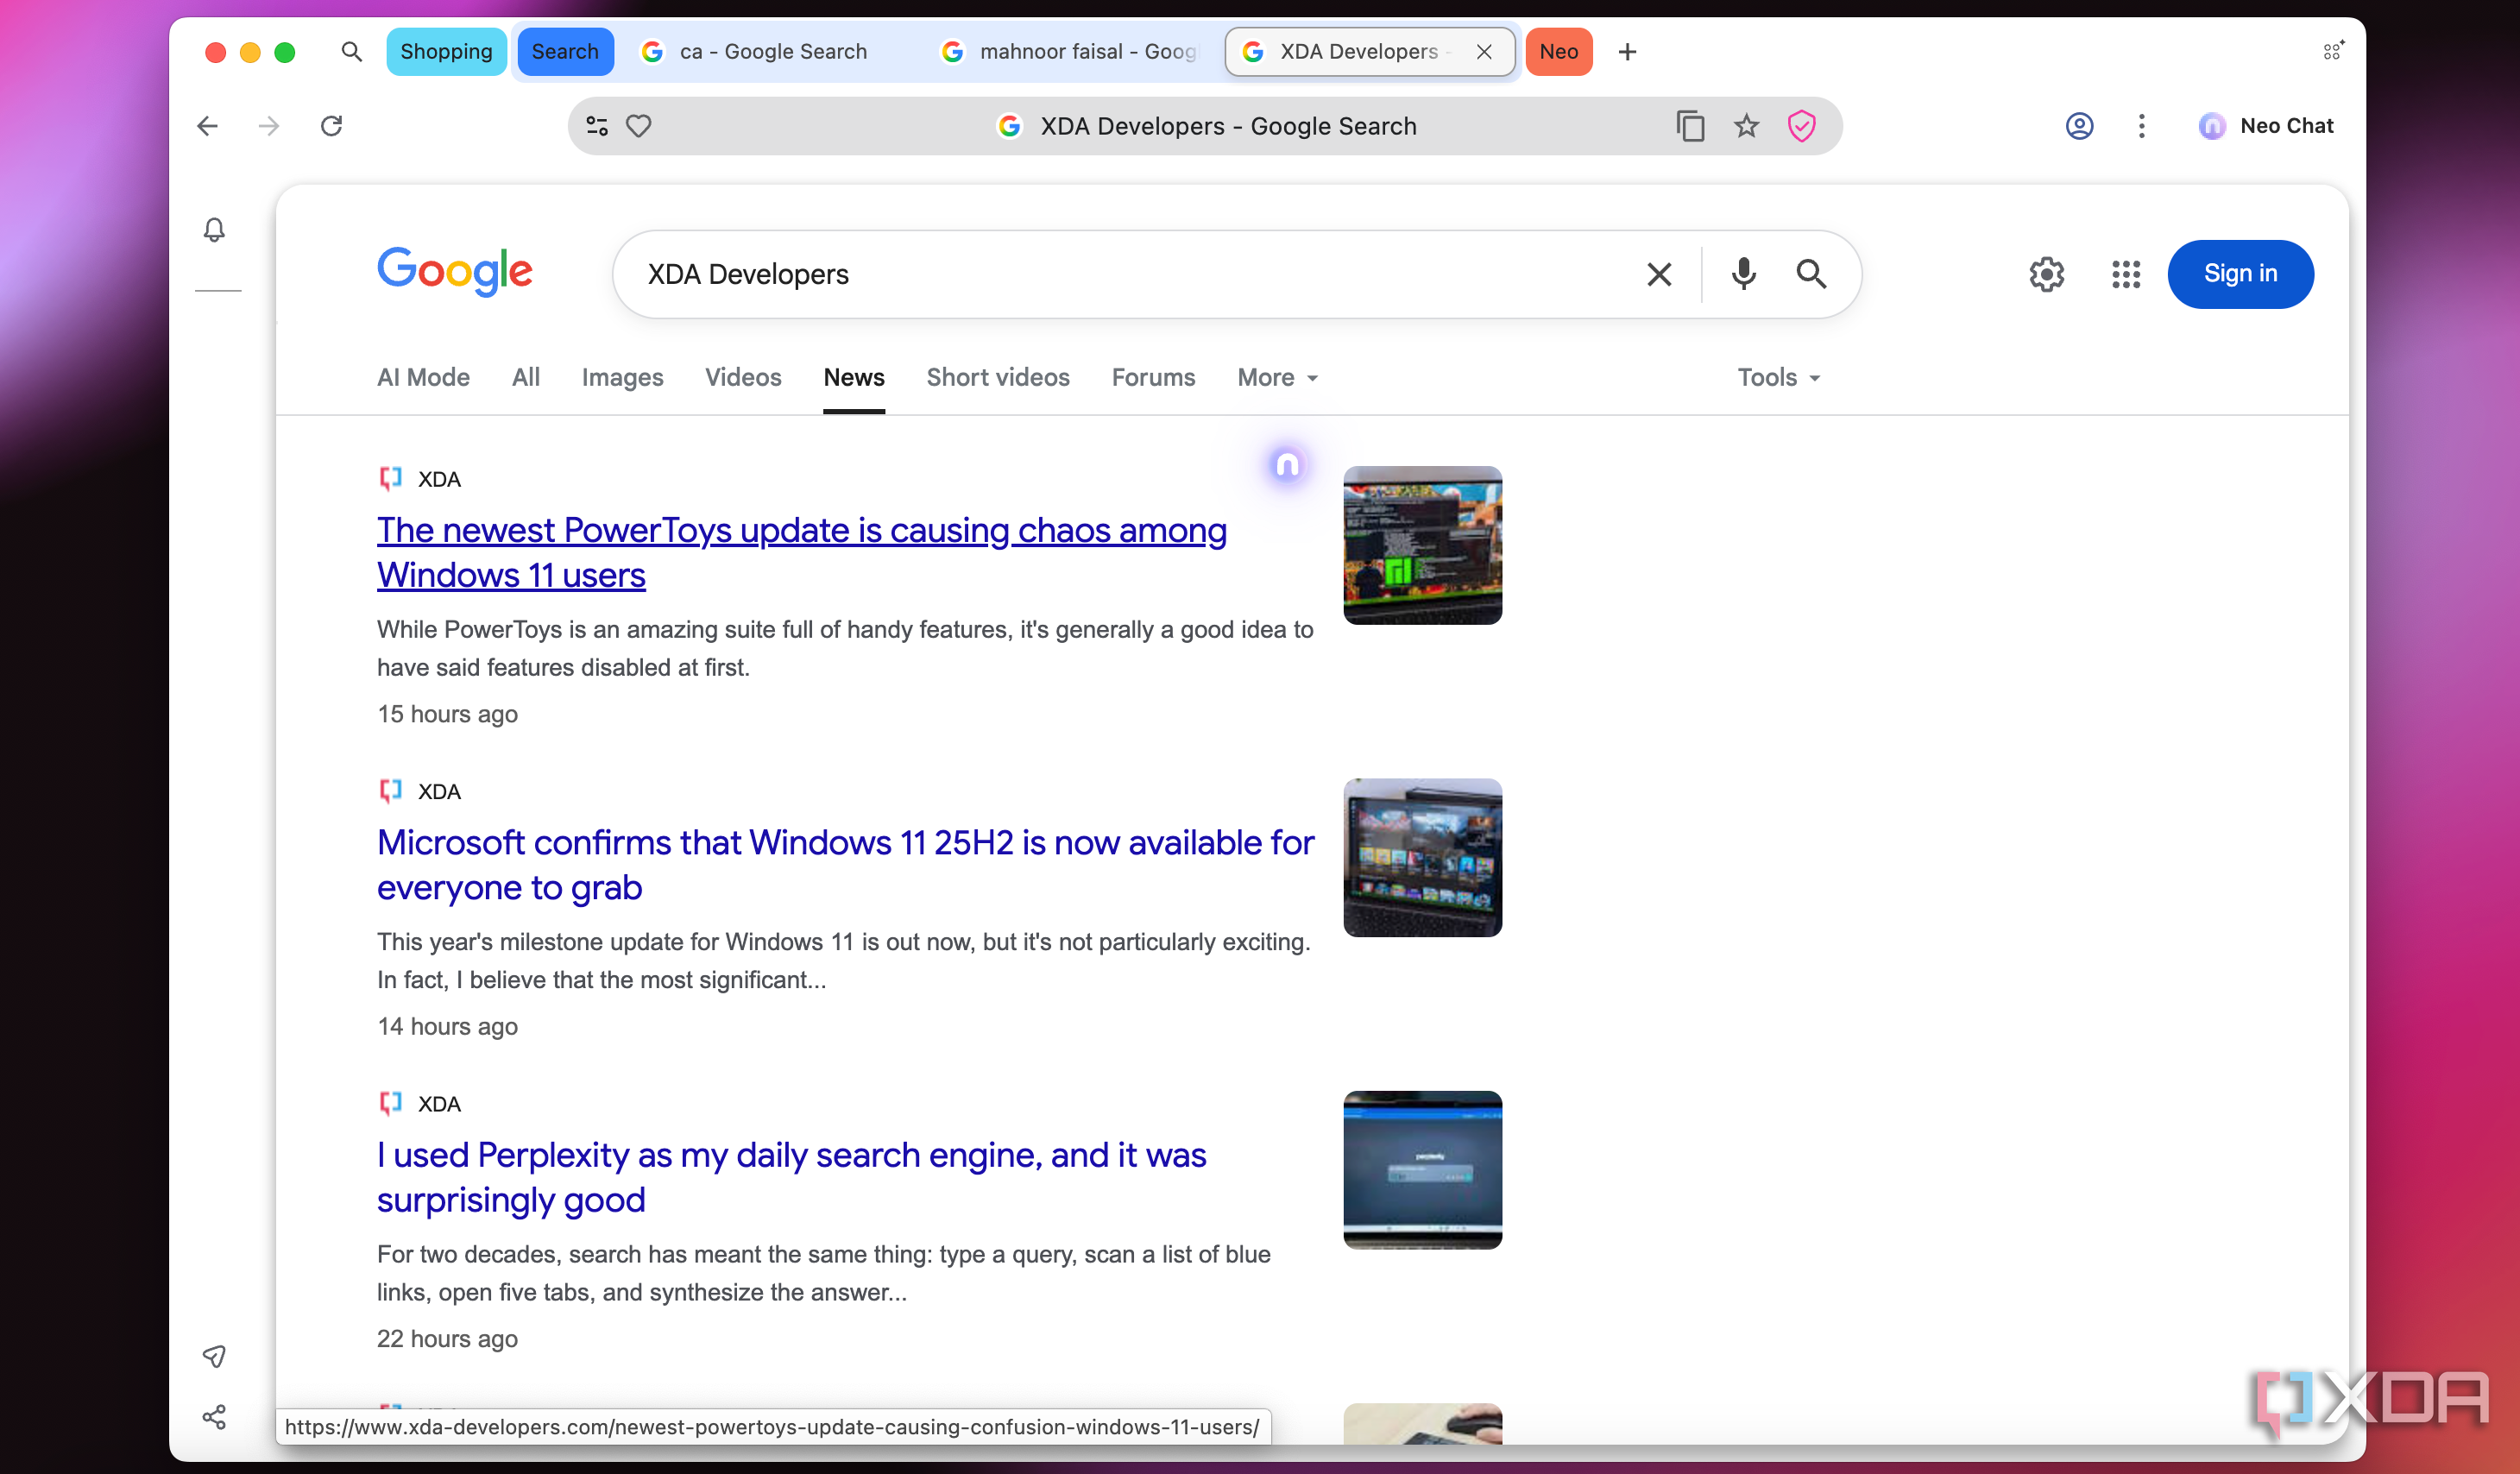Screen dimensions: 2520x1474
Task: Click XDA source label above 25H2 article
Action: coord(439,791)
